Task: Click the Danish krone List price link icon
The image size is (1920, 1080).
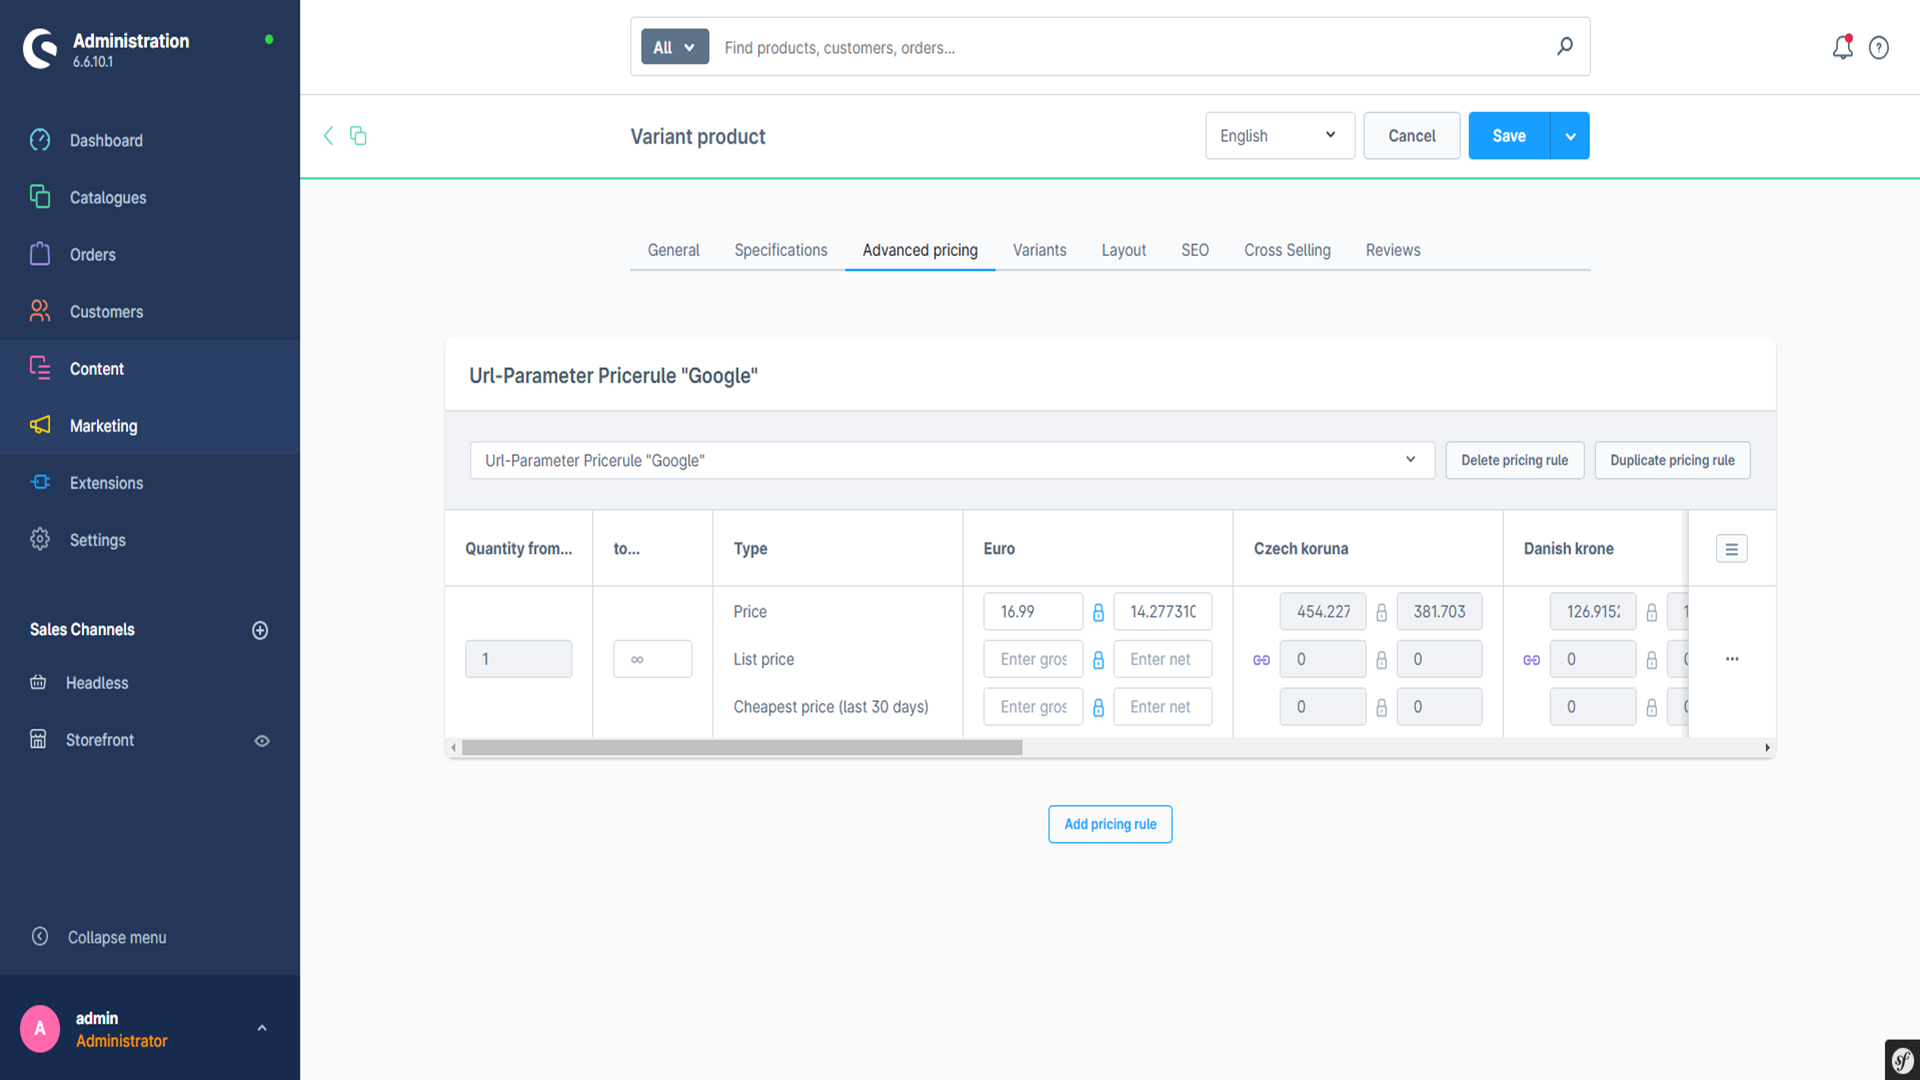Action: 1532,660
